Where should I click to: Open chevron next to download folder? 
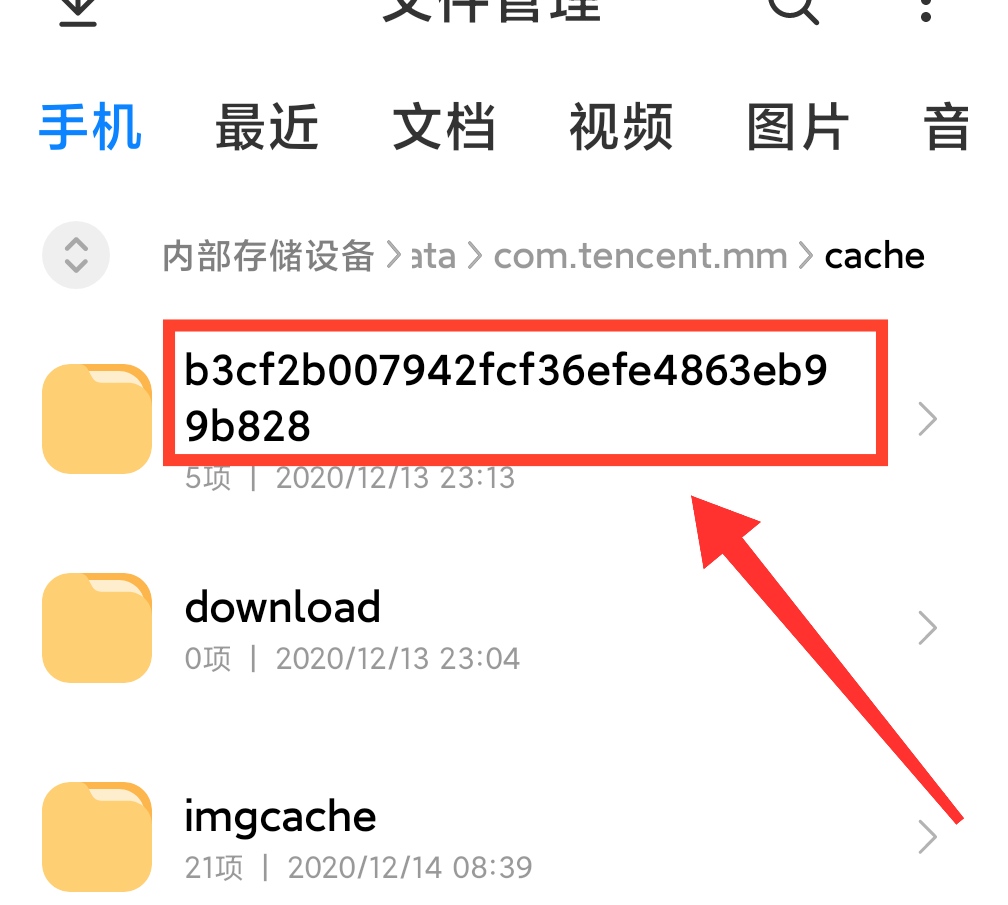click(927, 627)
